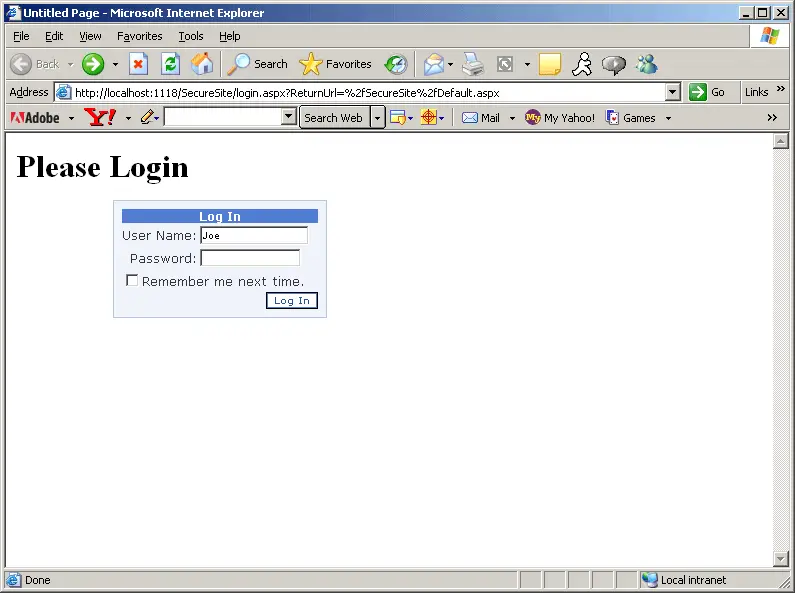
Task: Expand the Links toolbar chevron
Action: 780,89
